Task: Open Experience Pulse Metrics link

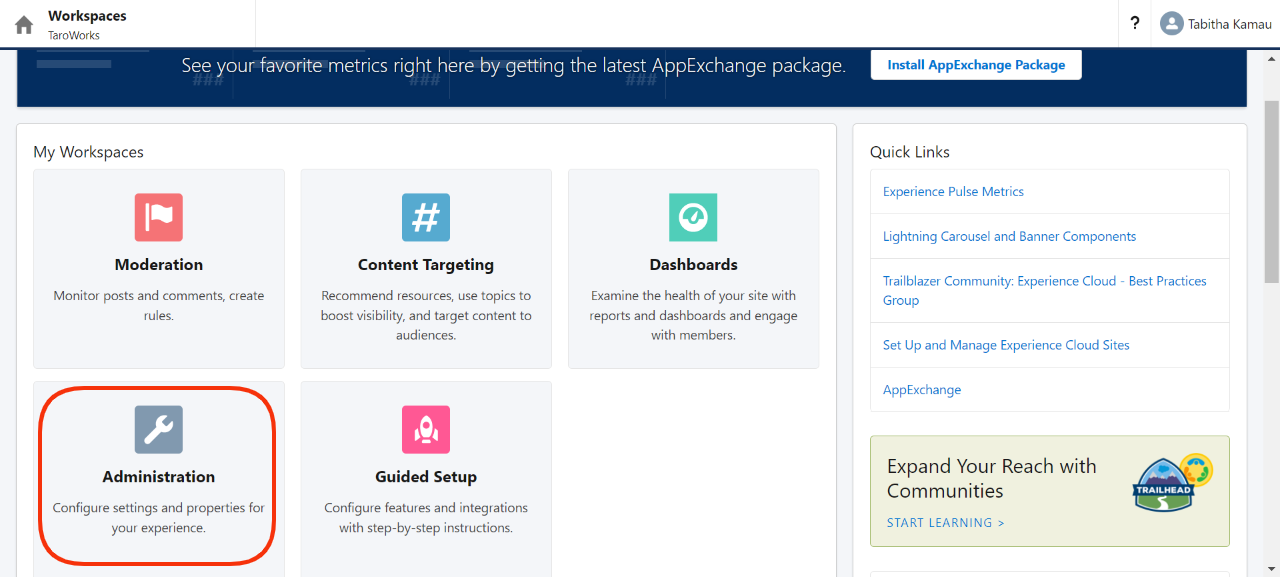Action: pyautogui.click(x=953, y=191)
